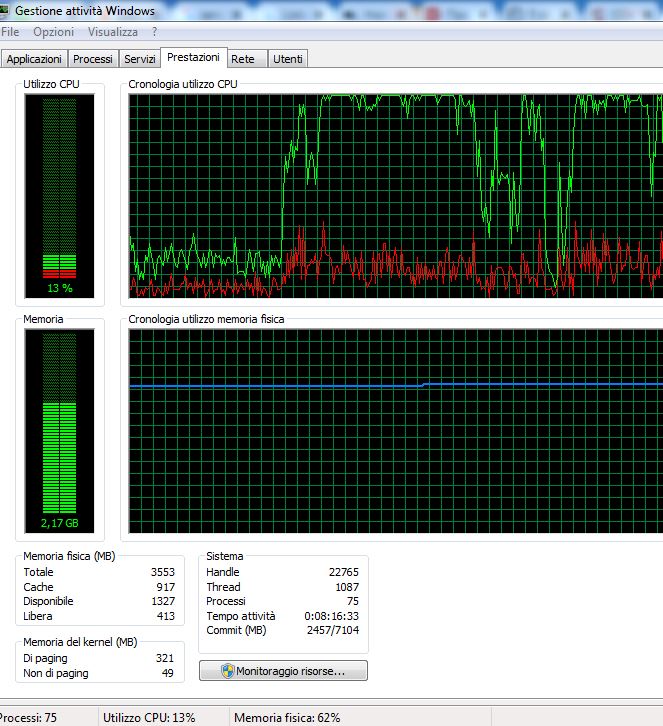Screen dimensions: 663x726
Task: Open the ? help menu
Action: point(154,32)
